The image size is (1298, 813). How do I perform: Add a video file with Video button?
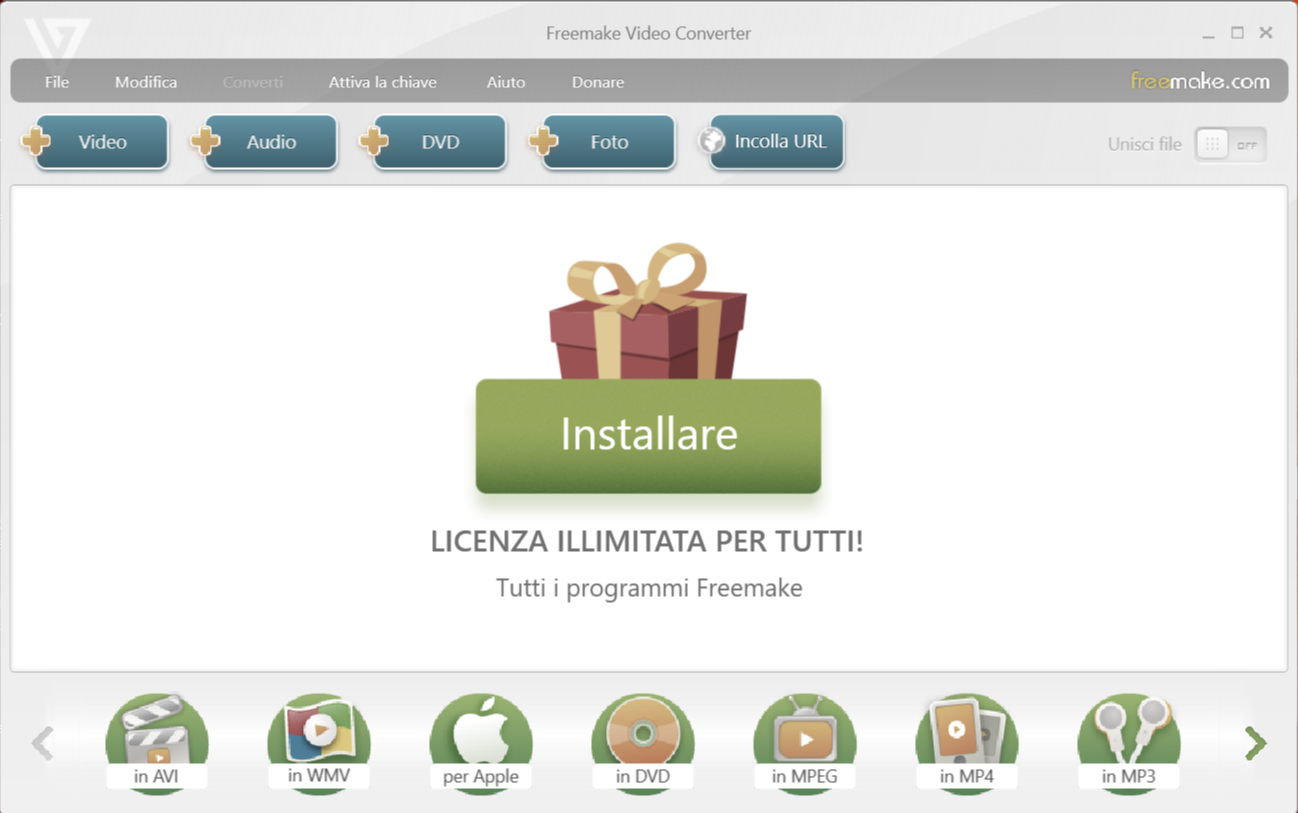click(95, 142)
